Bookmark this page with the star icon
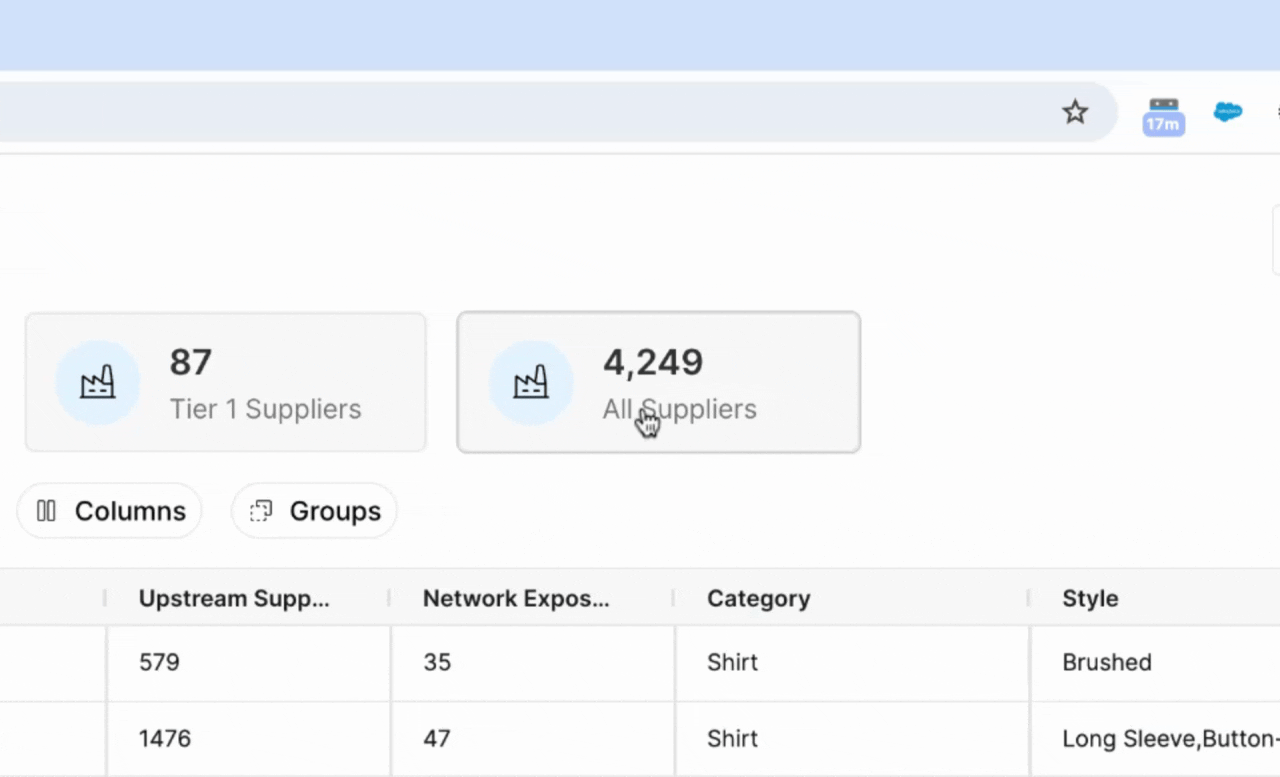Image resolution: width=1280 pixels, height=777 pixels. point(1075,112)
